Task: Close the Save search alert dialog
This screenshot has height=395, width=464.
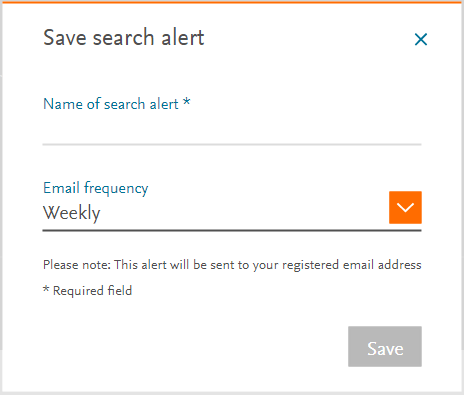Action: tap(421, 39)
